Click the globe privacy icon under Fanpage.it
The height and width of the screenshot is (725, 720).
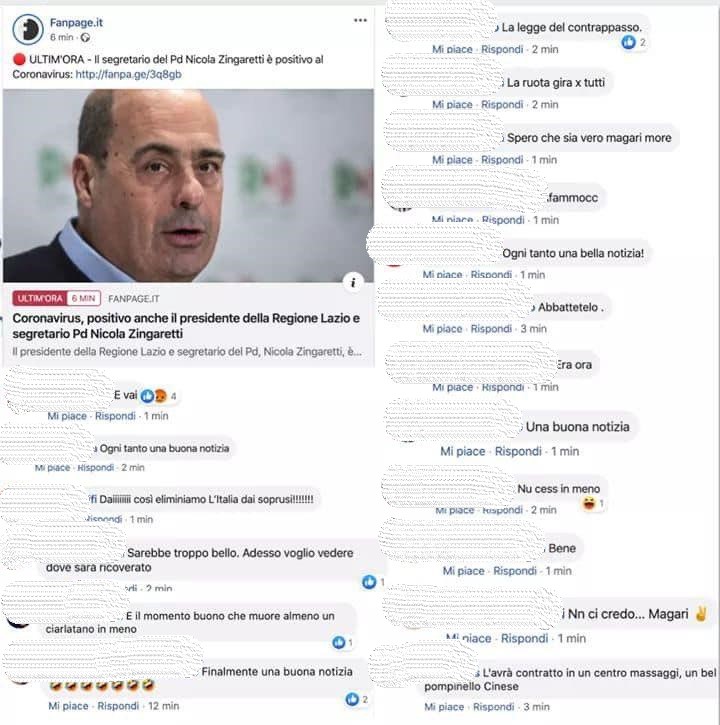[x=85, y=38]
